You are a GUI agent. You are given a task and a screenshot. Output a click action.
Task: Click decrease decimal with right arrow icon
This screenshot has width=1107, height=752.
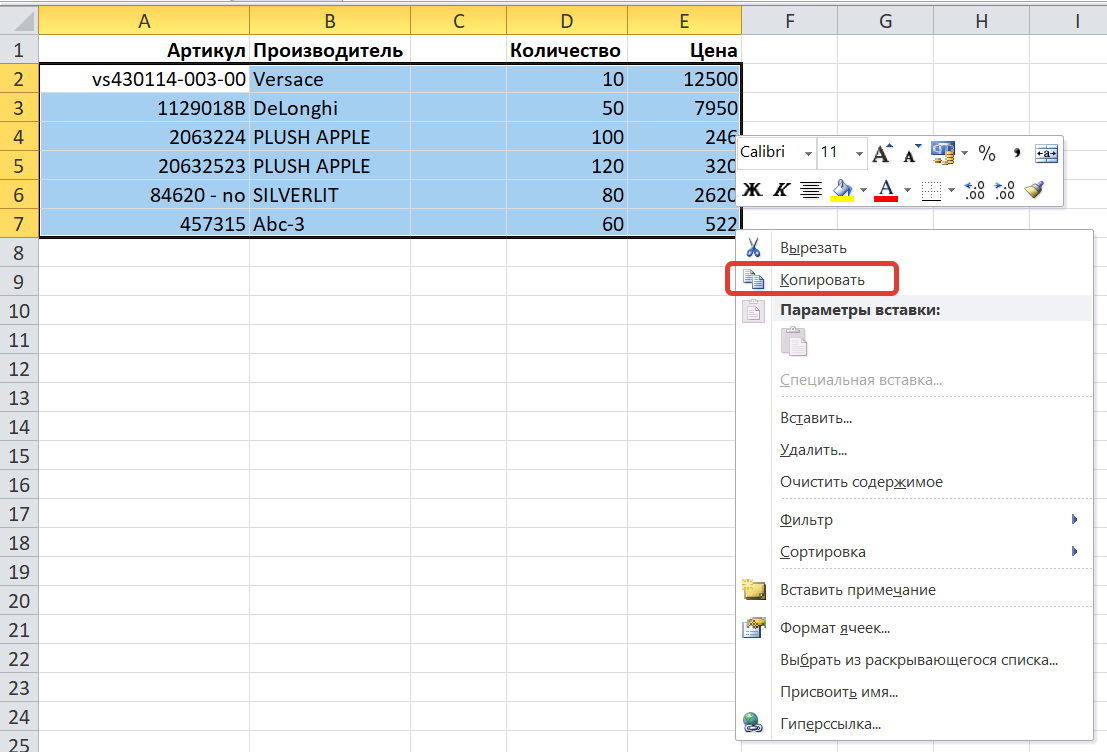coord(1004,190)
